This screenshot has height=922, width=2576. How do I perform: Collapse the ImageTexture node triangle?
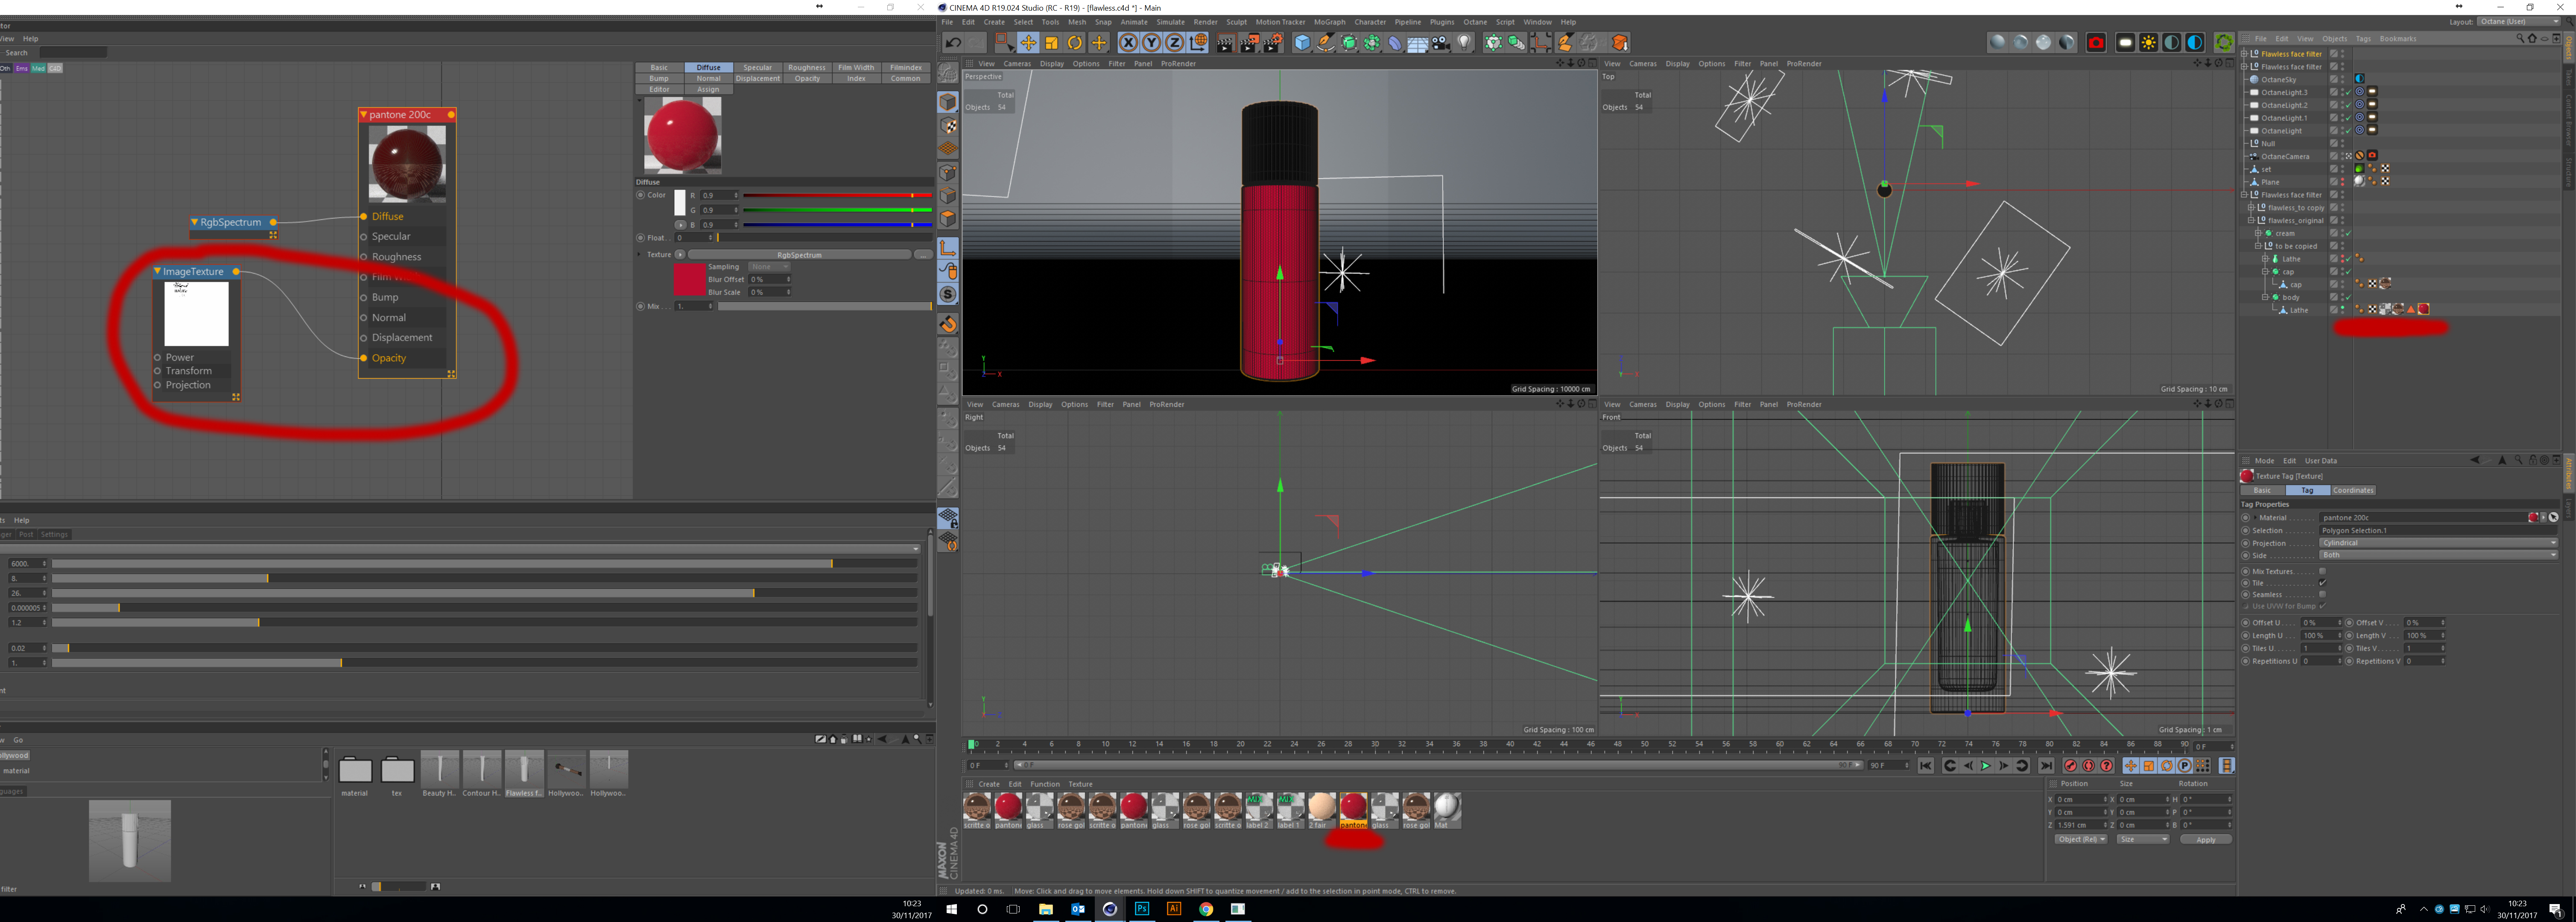pyautogui.click(x=157, y=271)
